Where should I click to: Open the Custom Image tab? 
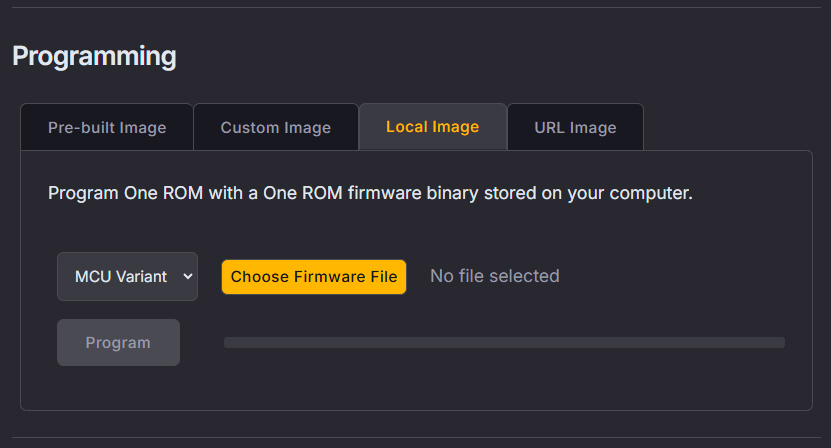276,128
